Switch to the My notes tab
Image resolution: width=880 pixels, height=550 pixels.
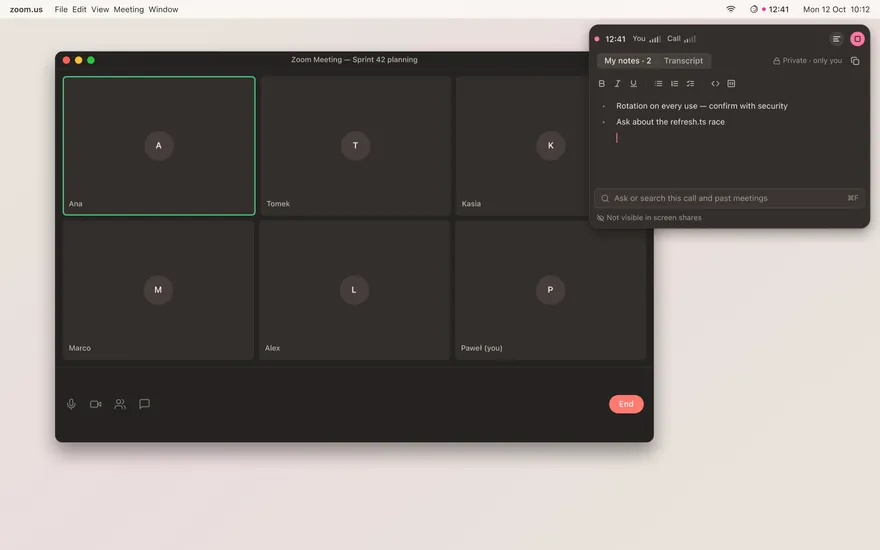[x=627, y=61]
